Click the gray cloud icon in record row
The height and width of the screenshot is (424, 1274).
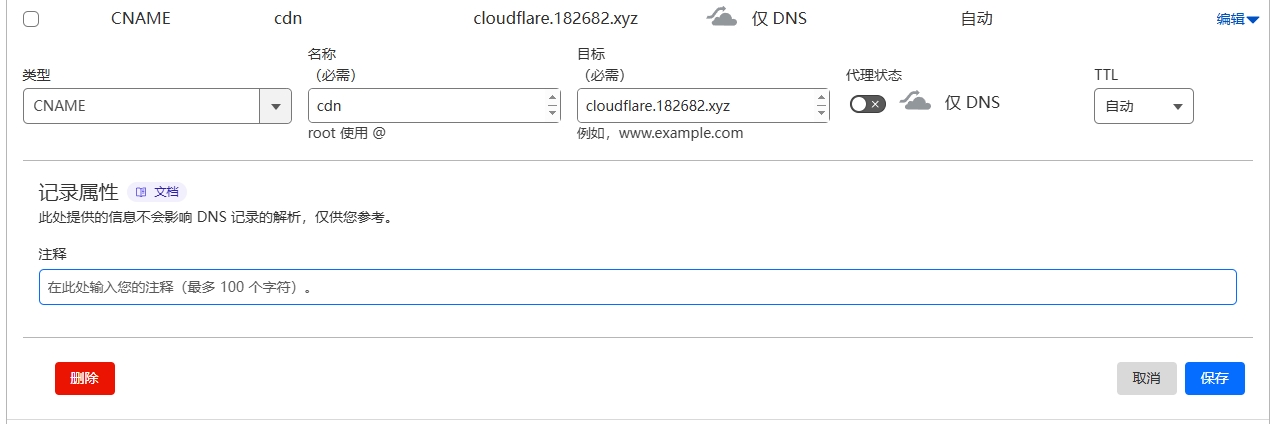(721, 17)
